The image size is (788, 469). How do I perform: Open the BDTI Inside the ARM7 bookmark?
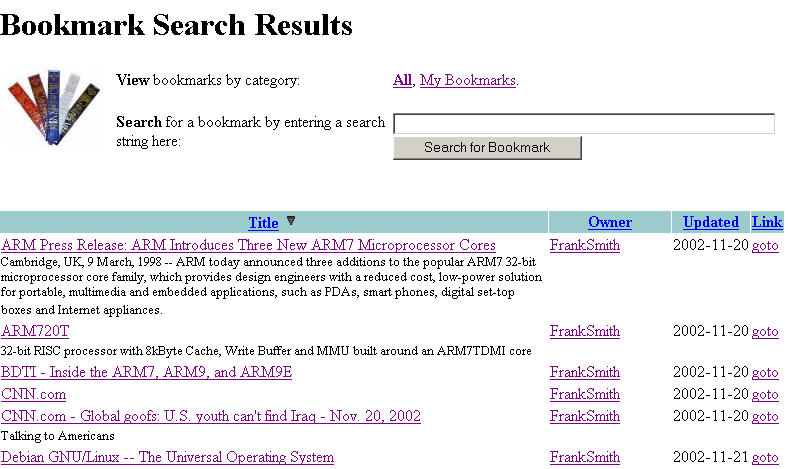point(146,373)
